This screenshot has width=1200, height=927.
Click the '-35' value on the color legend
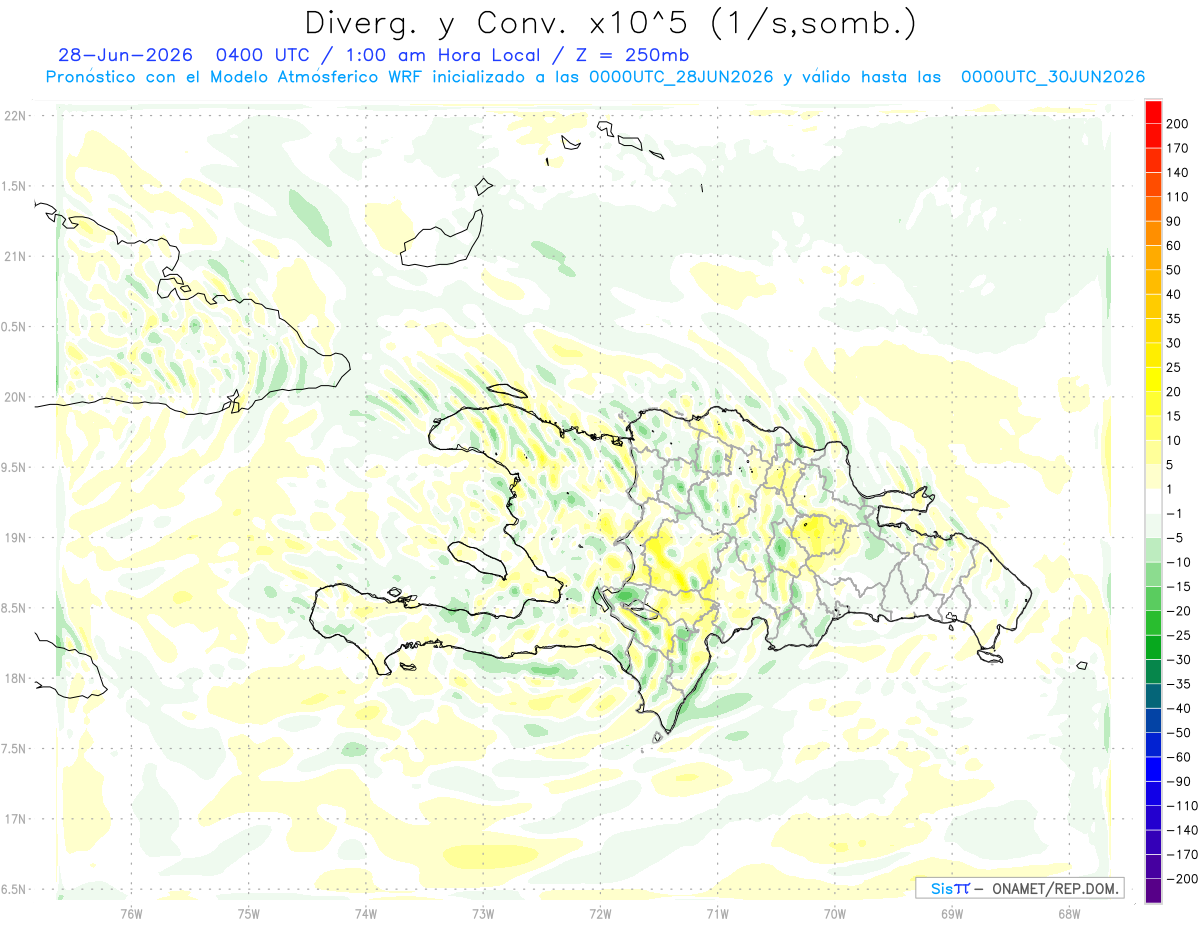point(1178,684)
